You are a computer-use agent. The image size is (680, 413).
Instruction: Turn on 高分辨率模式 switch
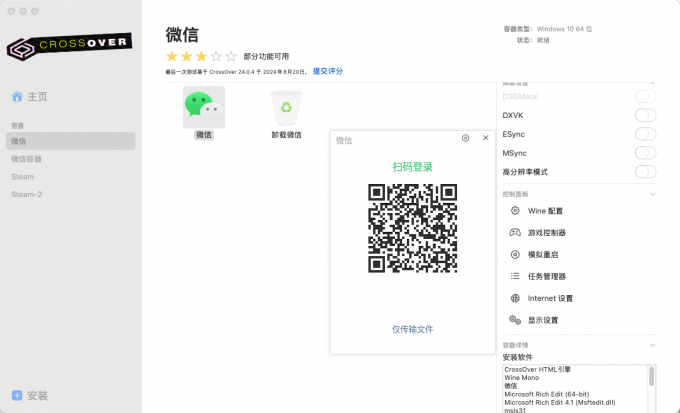(645, 172)
